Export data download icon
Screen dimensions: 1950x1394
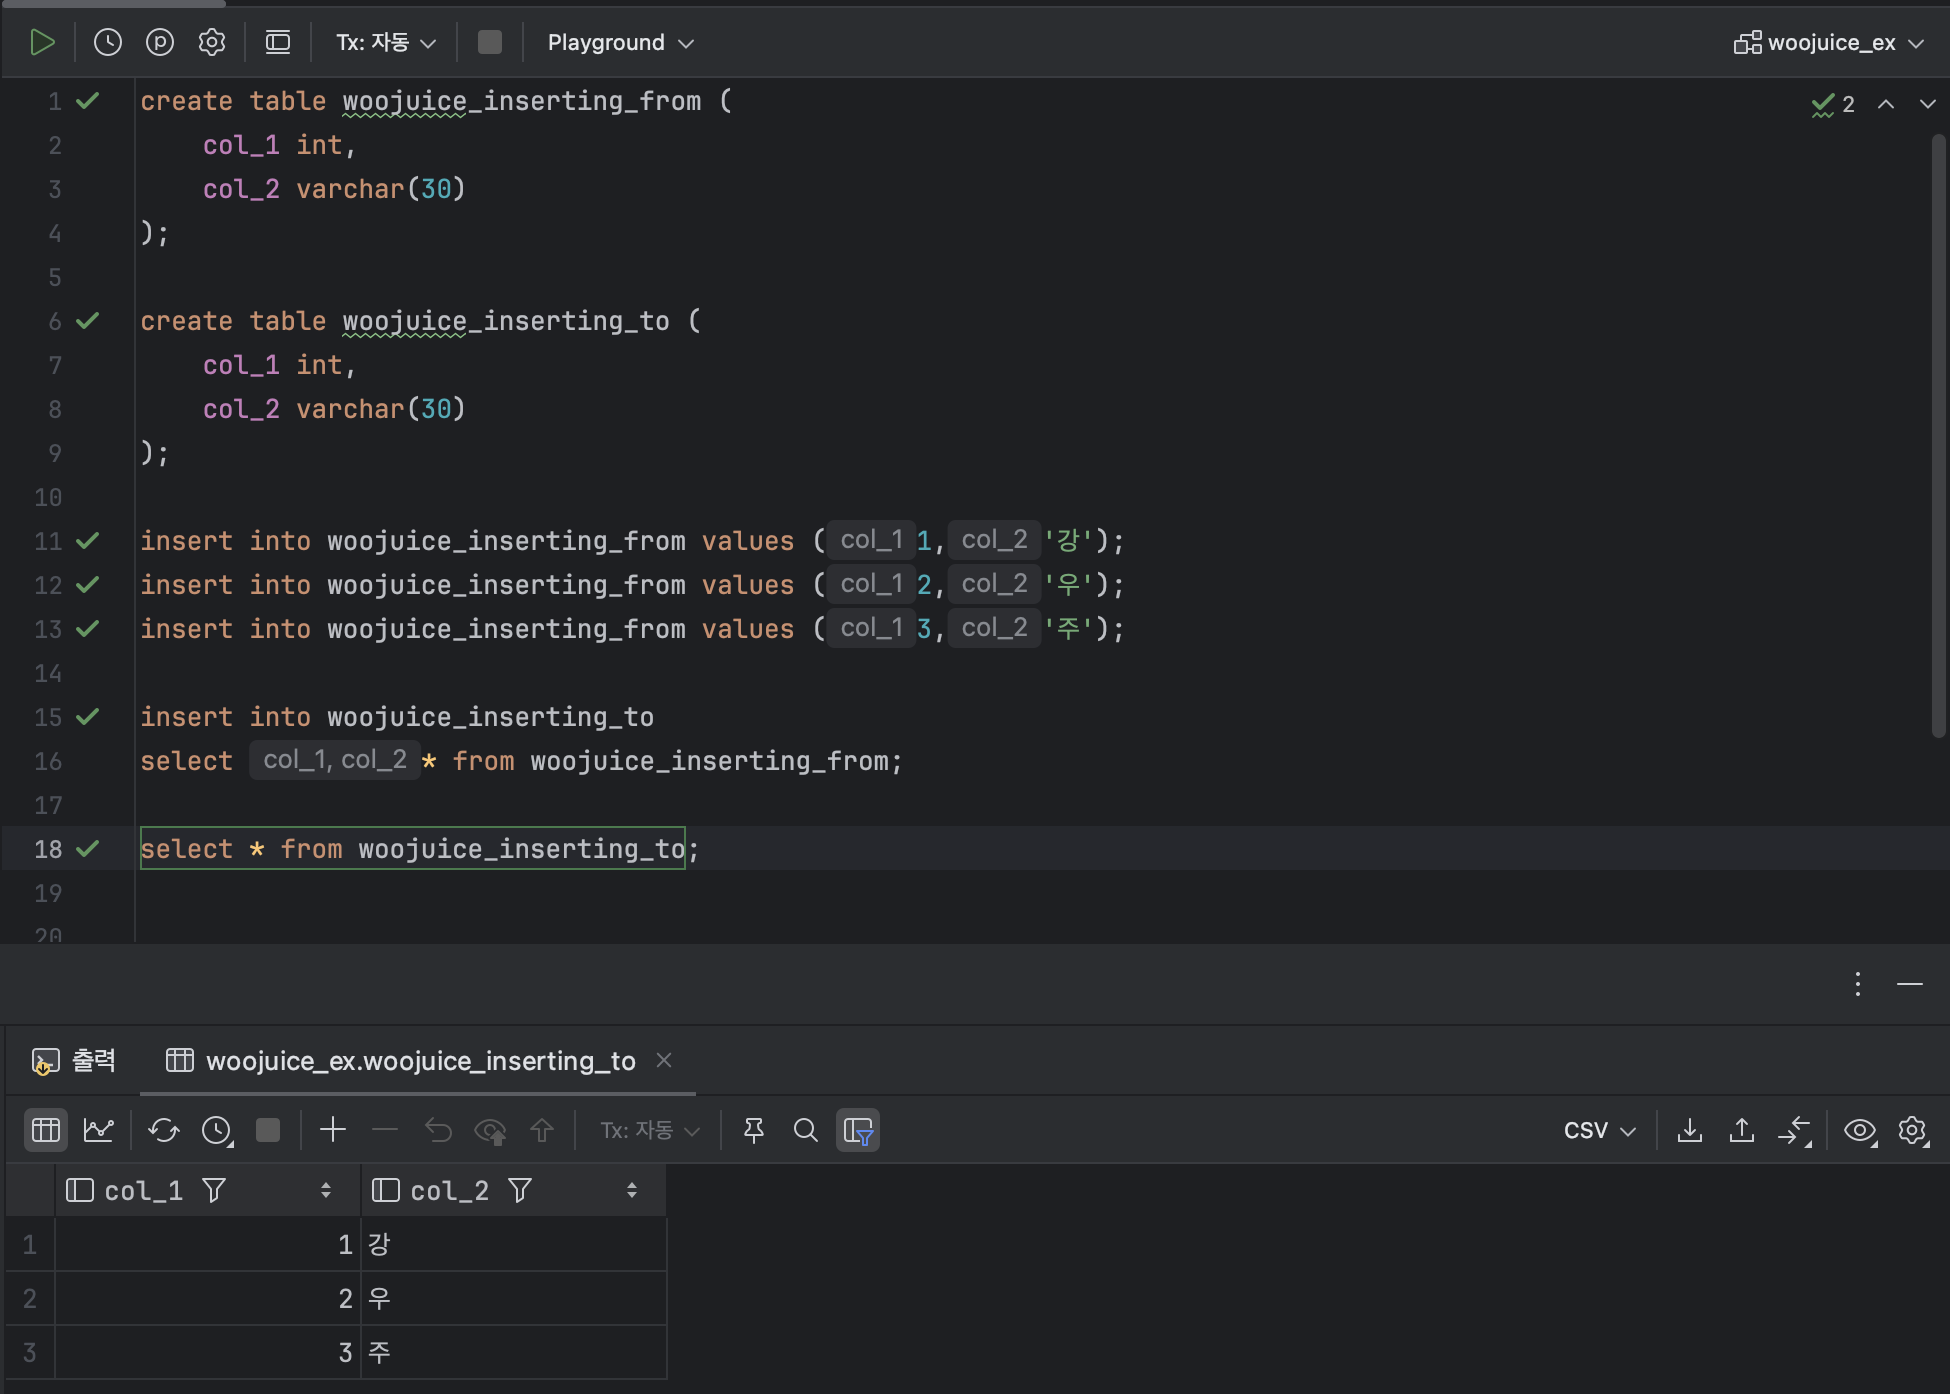(1690, 1130)
